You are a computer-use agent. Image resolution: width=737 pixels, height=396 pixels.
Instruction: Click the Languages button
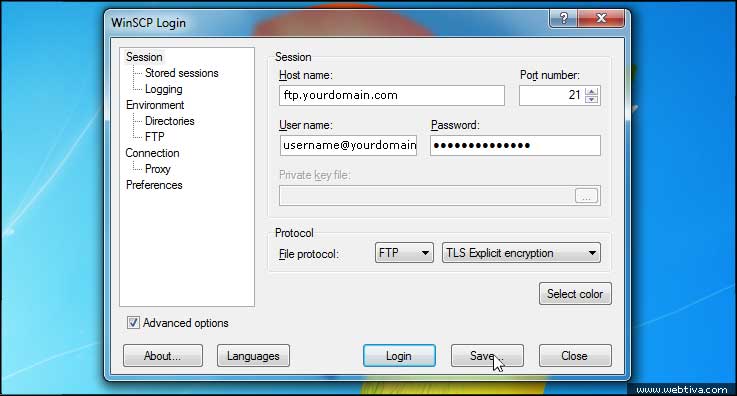tap(253, 356)
